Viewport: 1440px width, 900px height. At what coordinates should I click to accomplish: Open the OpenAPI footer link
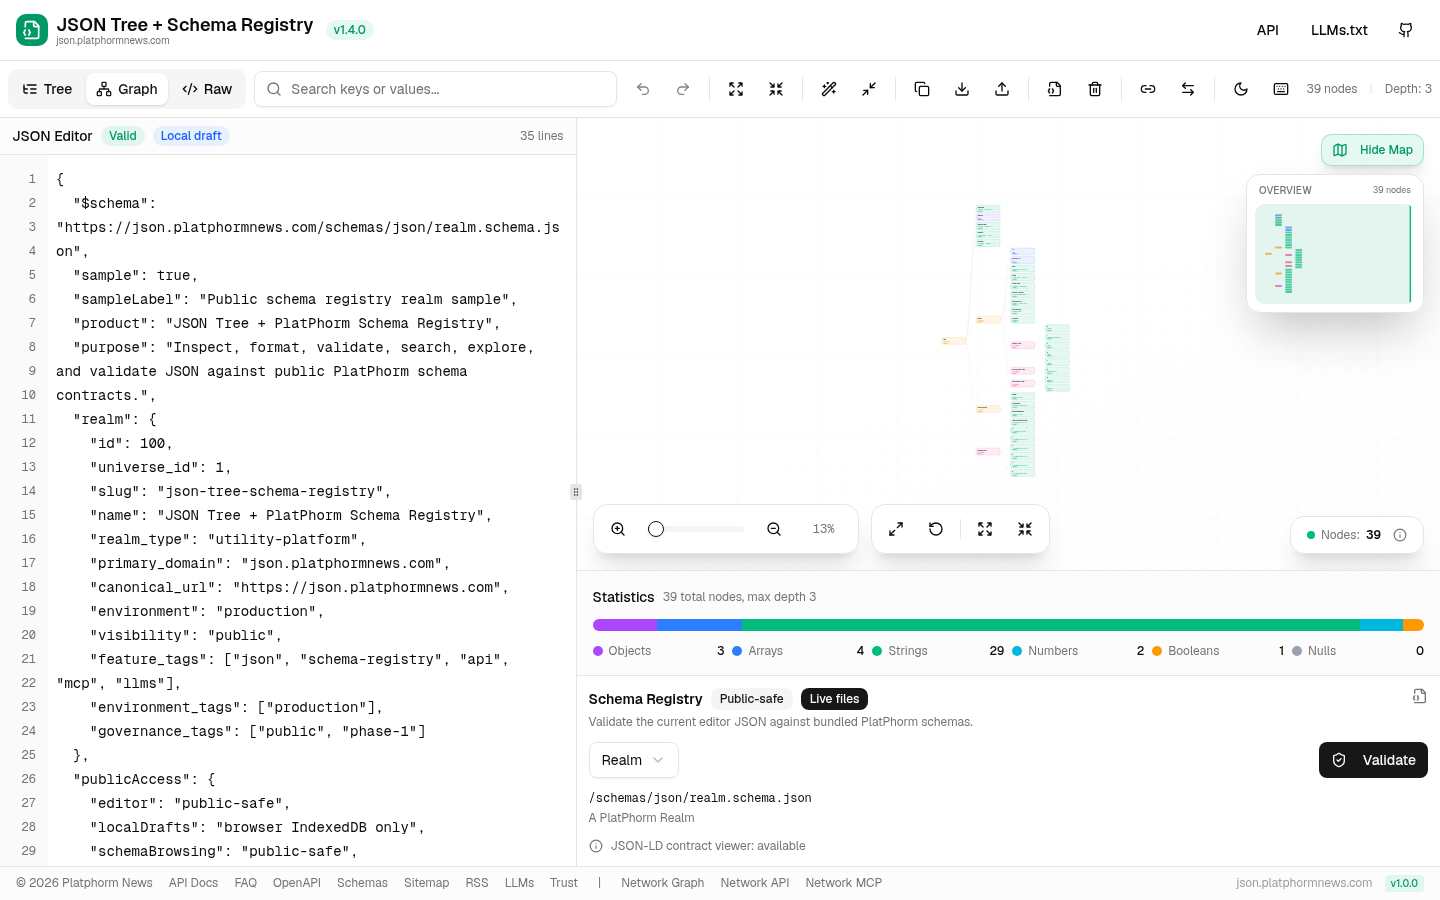pos(297,883)
